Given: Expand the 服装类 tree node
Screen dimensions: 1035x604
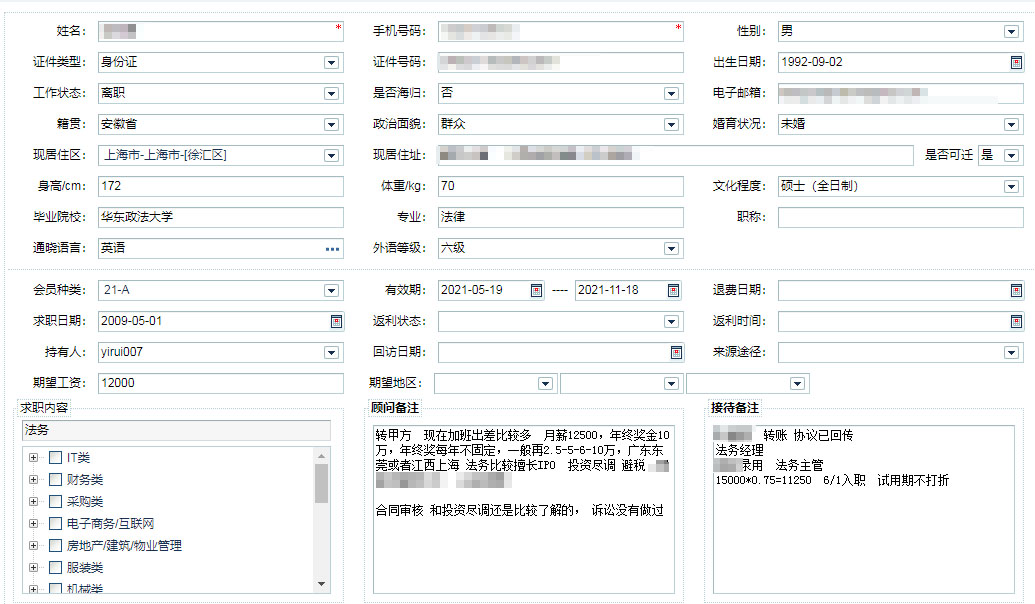Looking at the screenshot, I should point(33,568).
